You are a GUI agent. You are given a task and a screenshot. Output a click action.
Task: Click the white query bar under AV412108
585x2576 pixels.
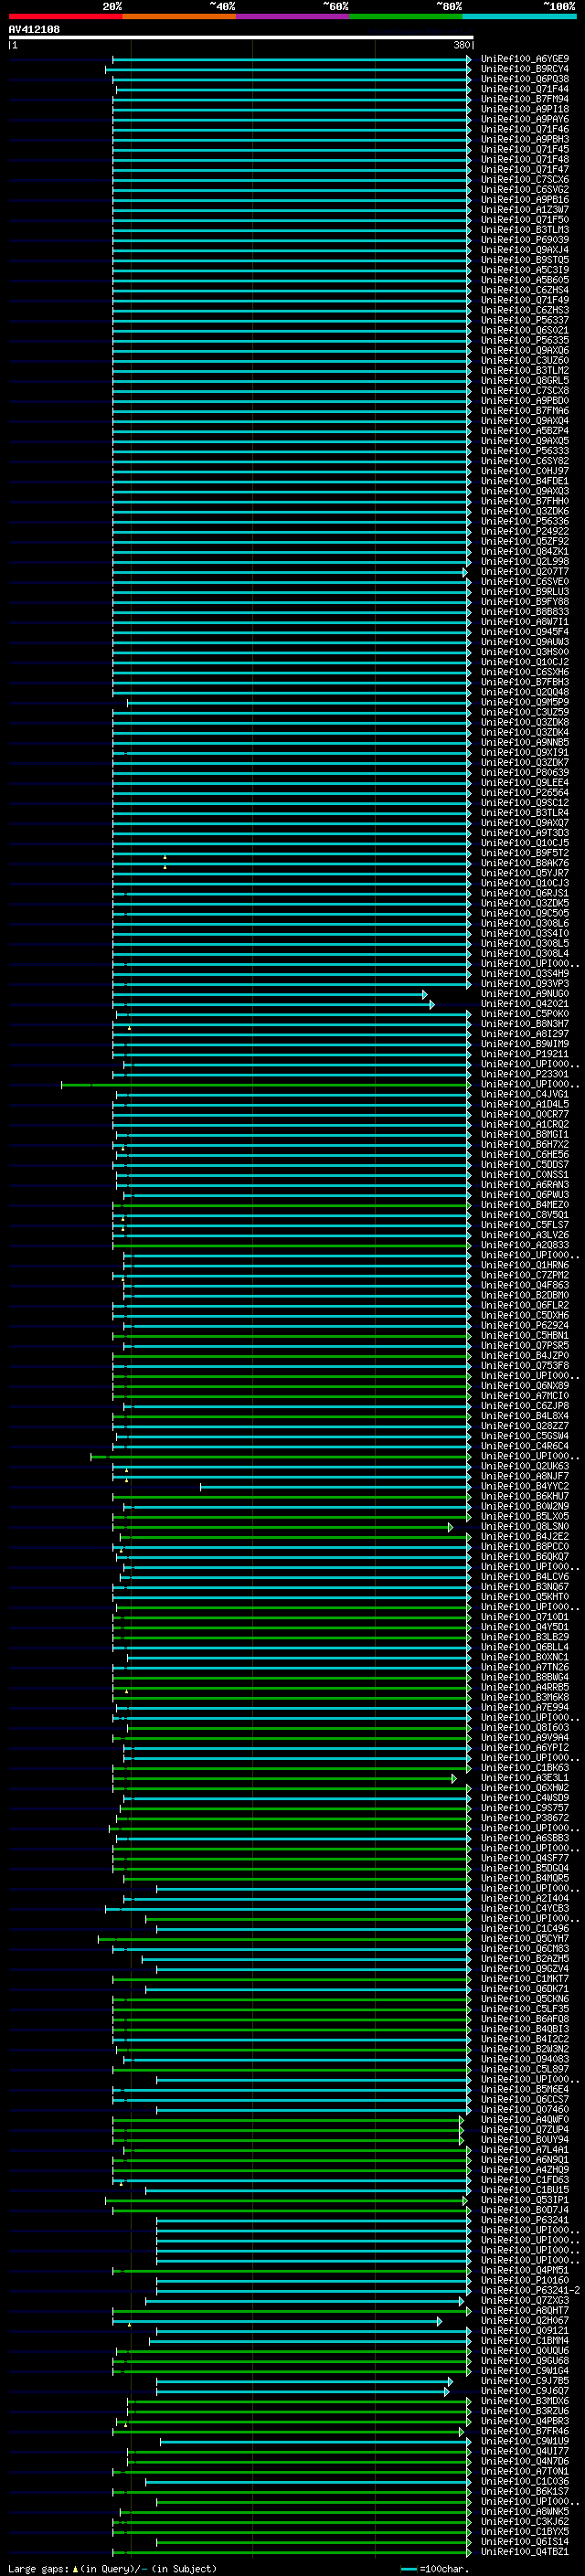click(x=241, y=38)
